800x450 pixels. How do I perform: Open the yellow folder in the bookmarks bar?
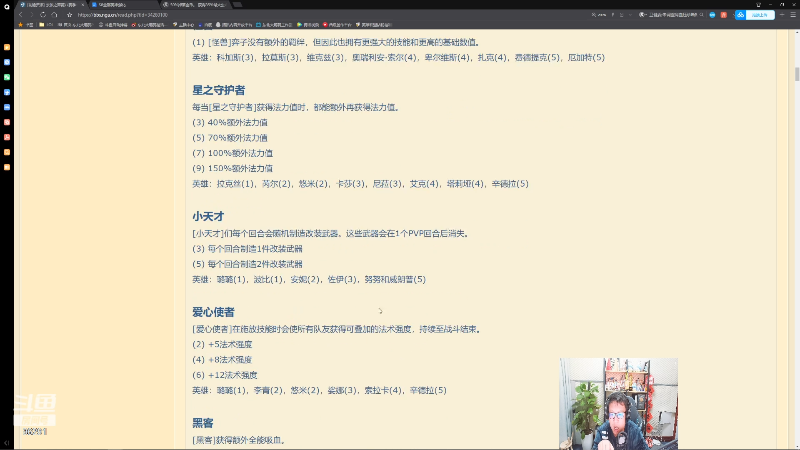[42, 24]
